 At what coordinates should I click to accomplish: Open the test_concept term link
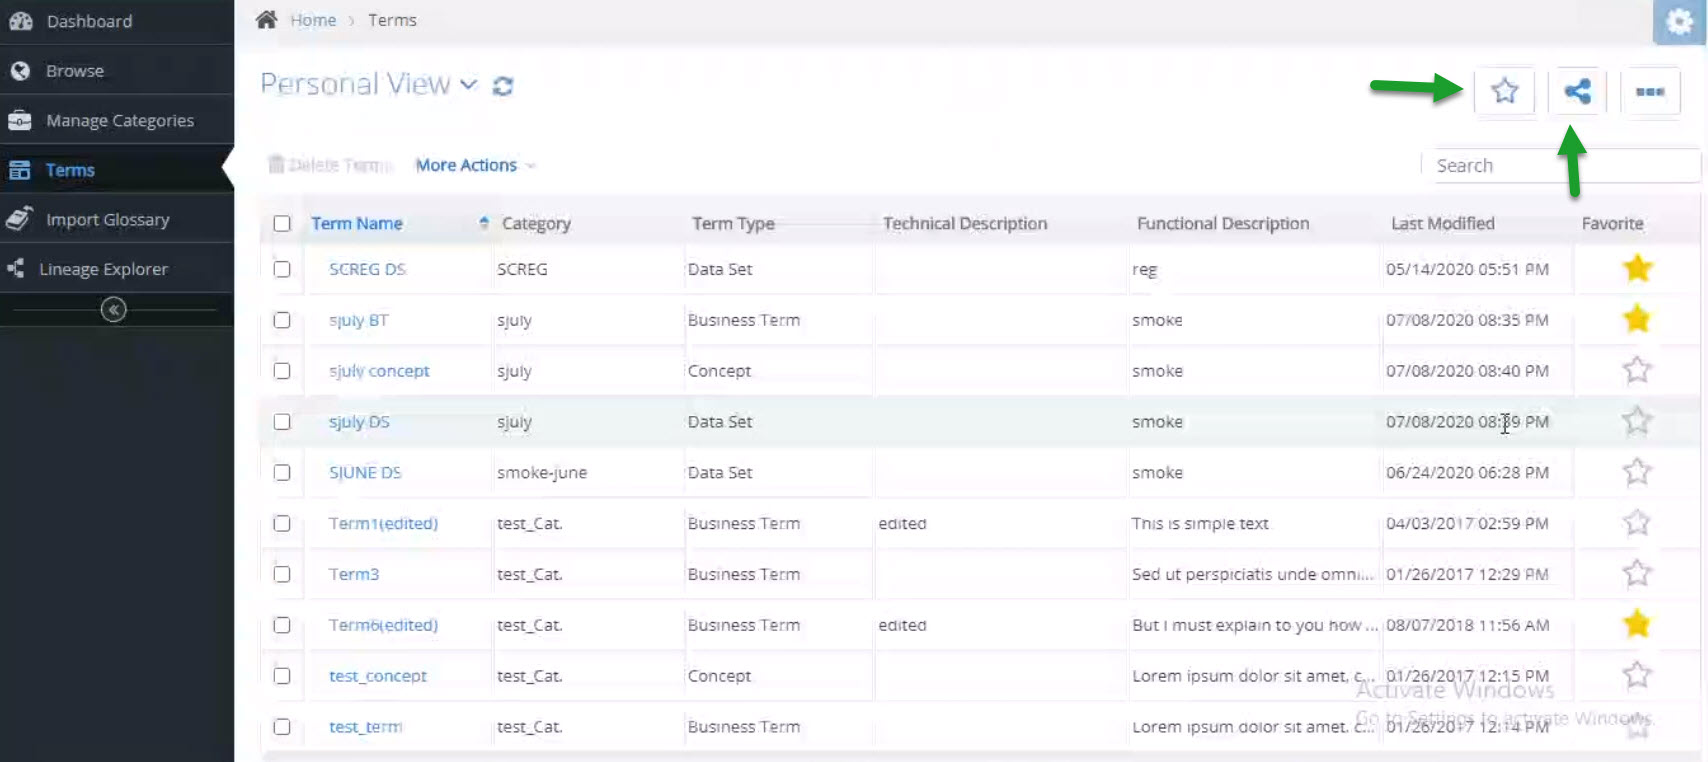tap(378, 676)
